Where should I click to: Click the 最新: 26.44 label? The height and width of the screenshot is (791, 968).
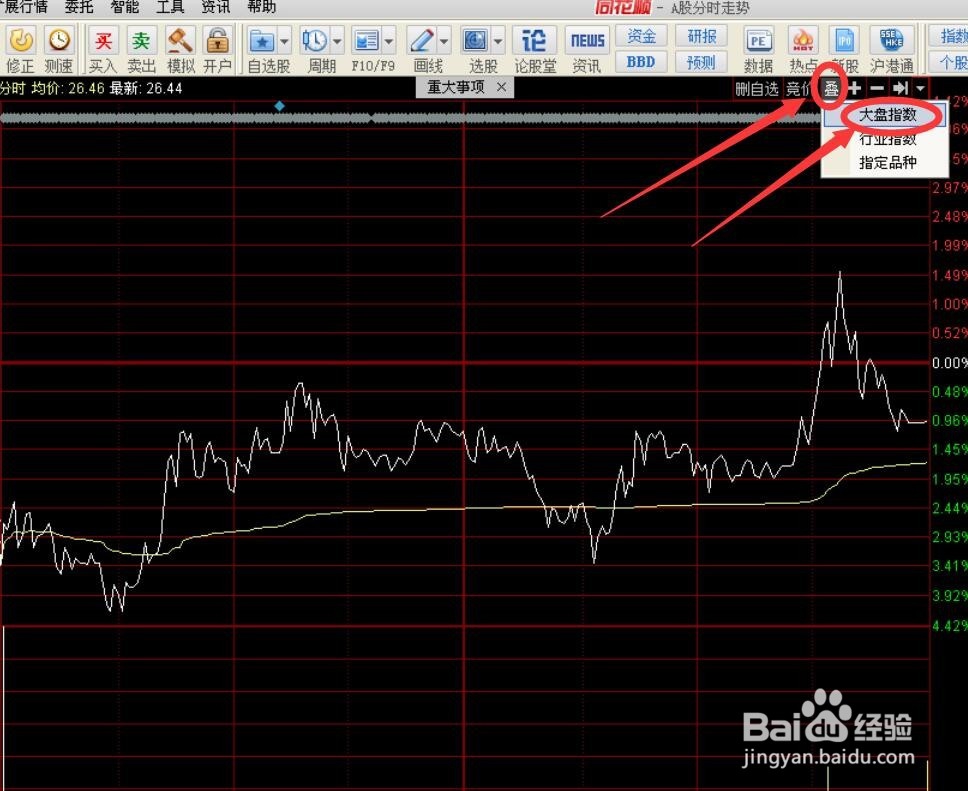tap(146, 88)
